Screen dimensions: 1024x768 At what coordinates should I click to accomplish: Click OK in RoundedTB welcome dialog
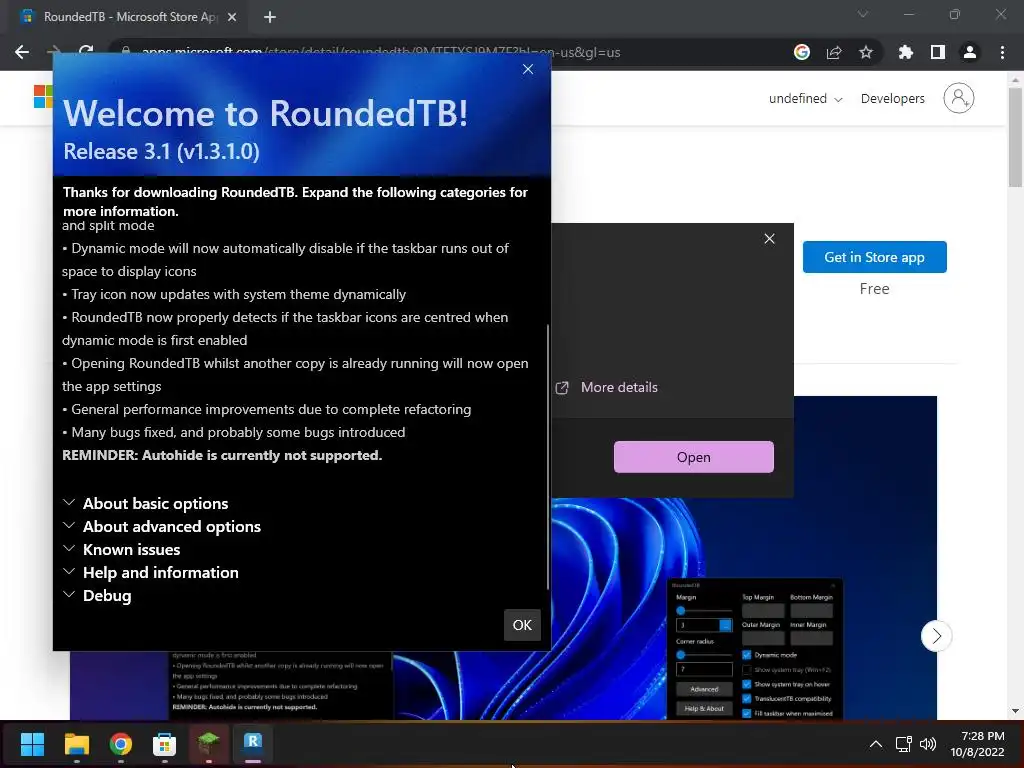(522, 625)
